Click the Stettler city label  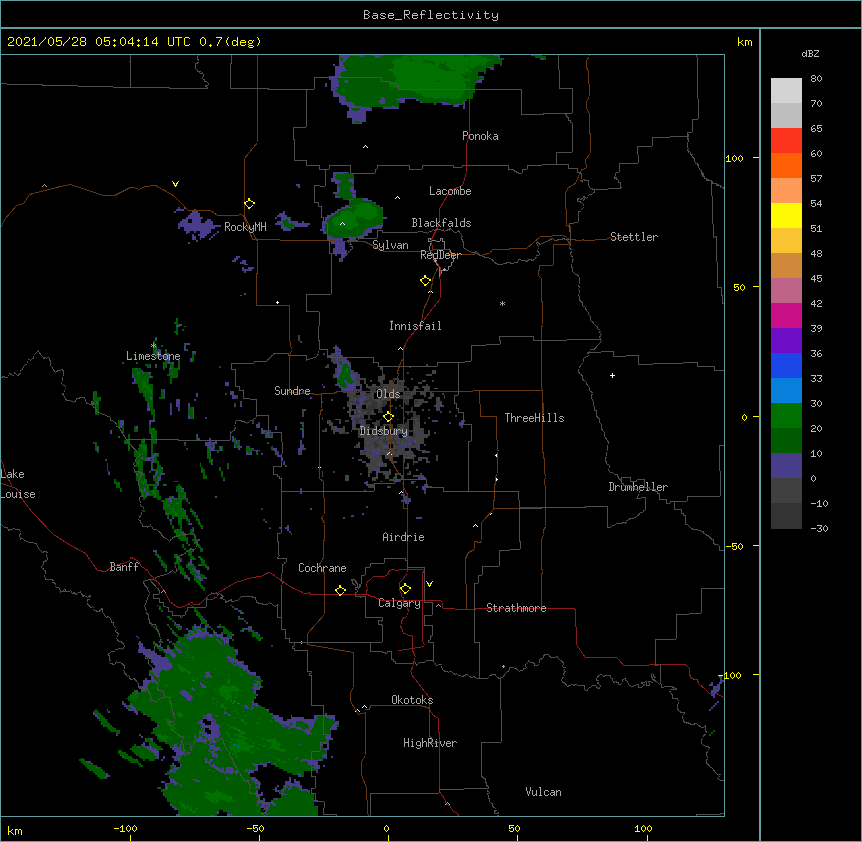click(634, 237)
